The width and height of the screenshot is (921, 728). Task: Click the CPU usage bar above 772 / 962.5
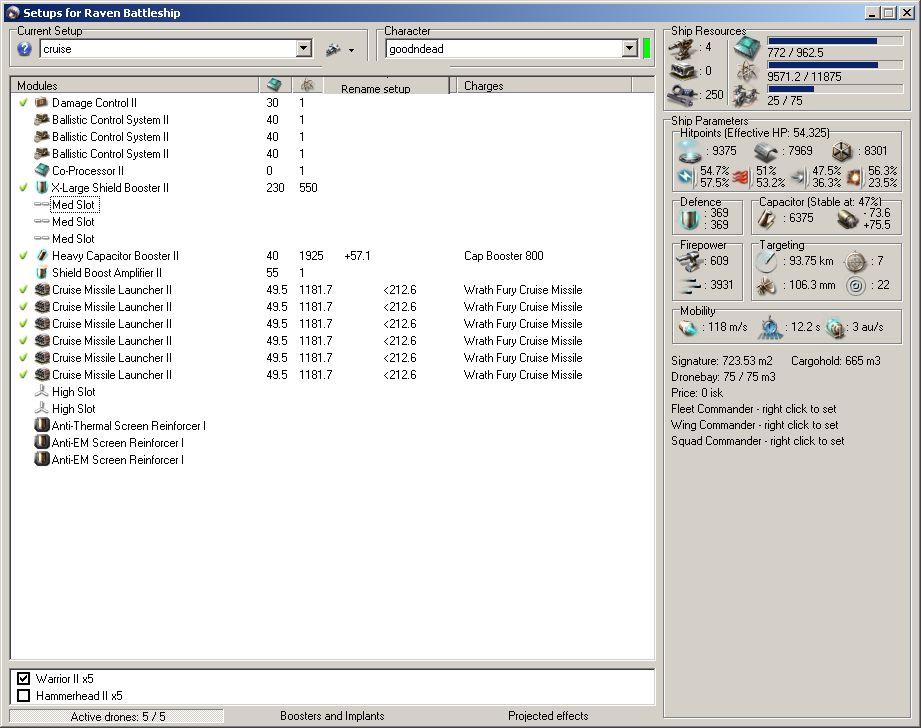[835, 41]
